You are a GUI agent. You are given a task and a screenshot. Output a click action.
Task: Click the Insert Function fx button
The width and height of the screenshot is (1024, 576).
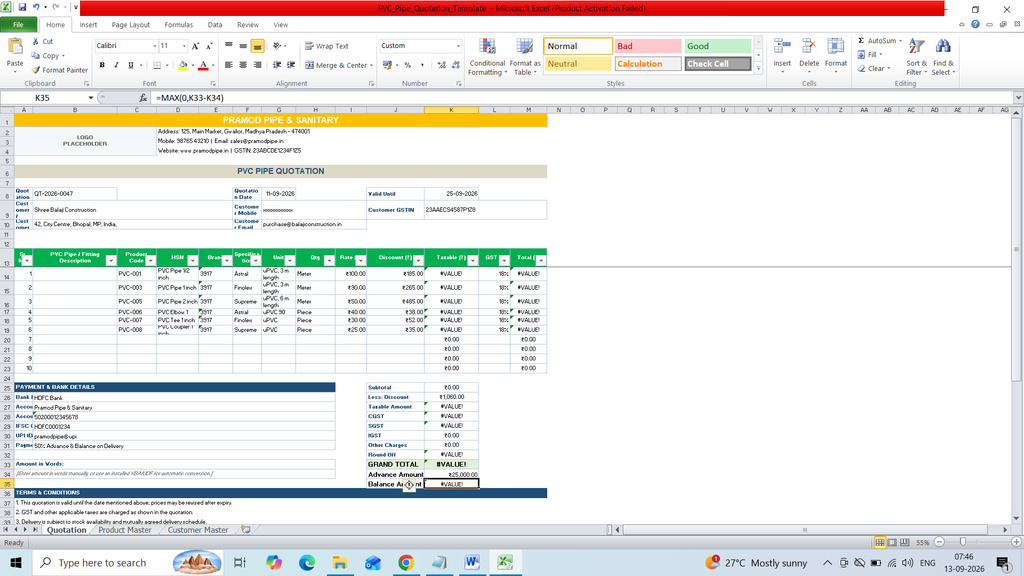pos(143,98)
